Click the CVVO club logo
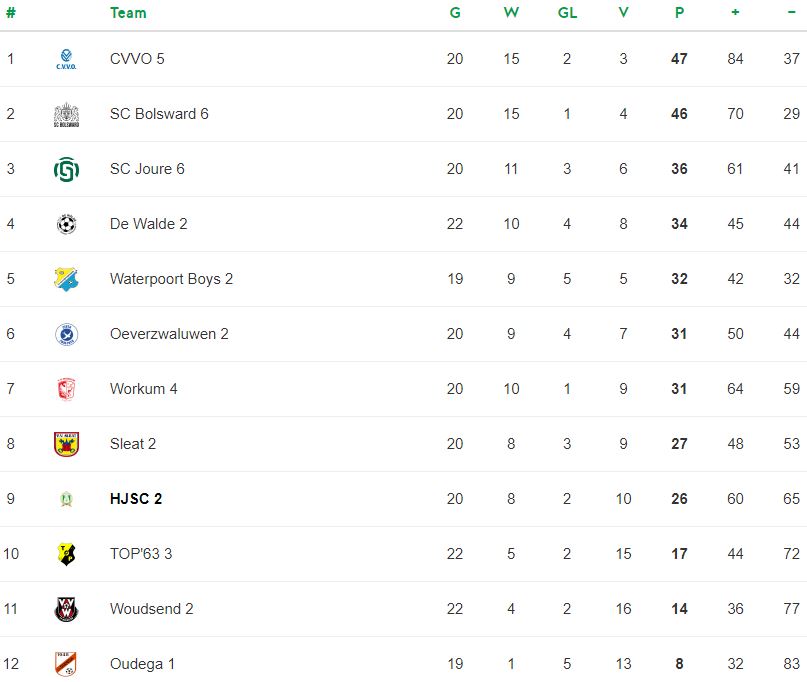Image resolution: width=807 pixels, height=682 pixels. pyautogui.click(x=66, y=59)
